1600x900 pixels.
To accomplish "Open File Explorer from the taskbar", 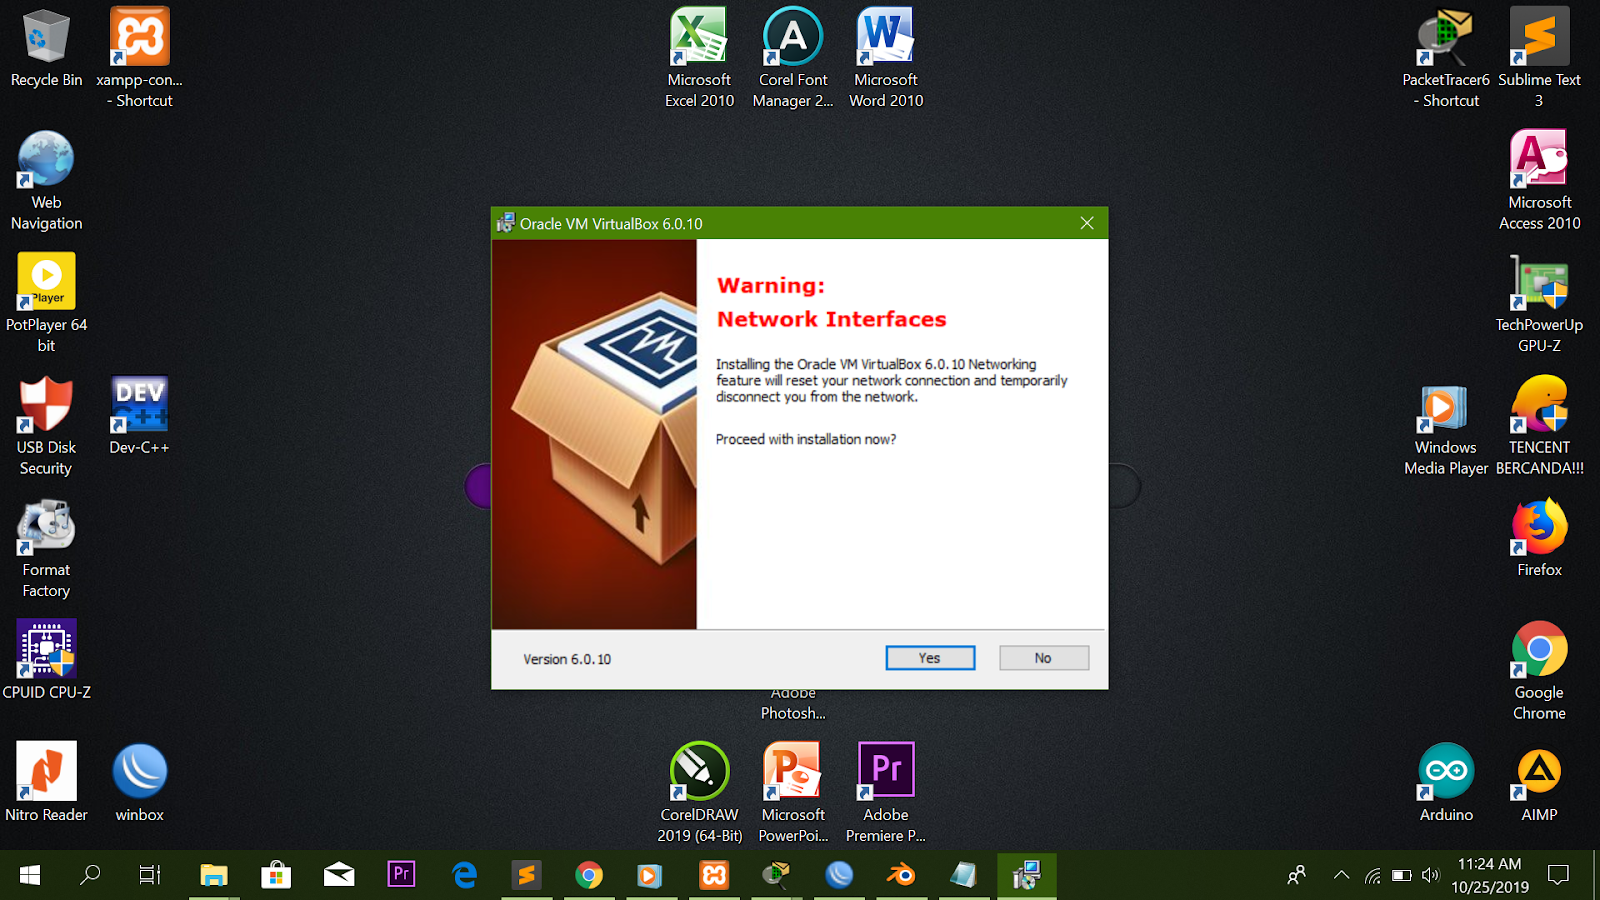I will [x=213, y=876].
